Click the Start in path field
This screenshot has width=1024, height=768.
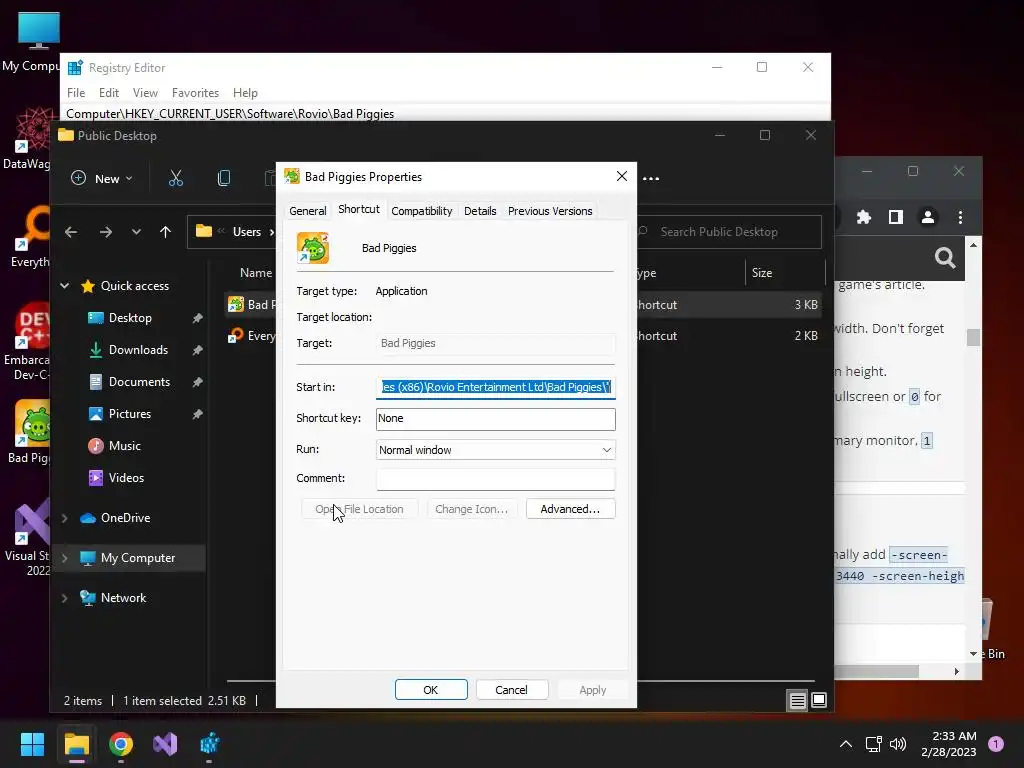496,387
